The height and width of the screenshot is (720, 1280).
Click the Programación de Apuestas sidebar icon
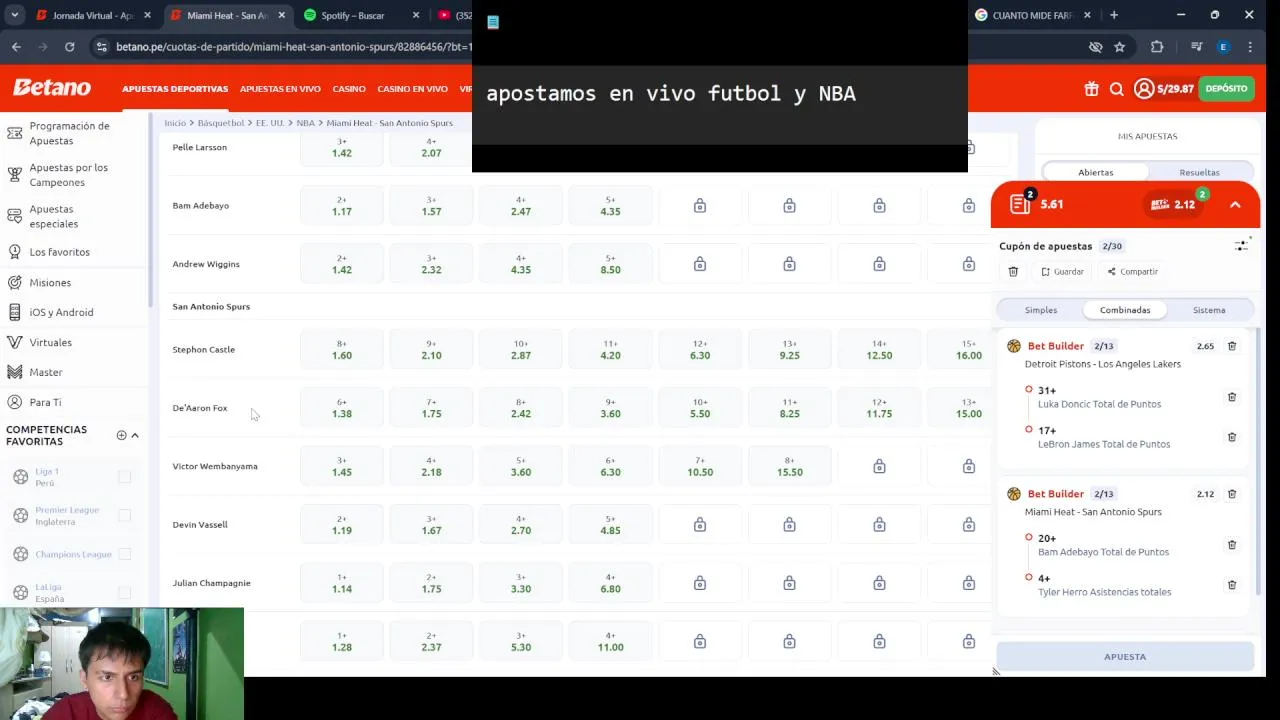14,133
